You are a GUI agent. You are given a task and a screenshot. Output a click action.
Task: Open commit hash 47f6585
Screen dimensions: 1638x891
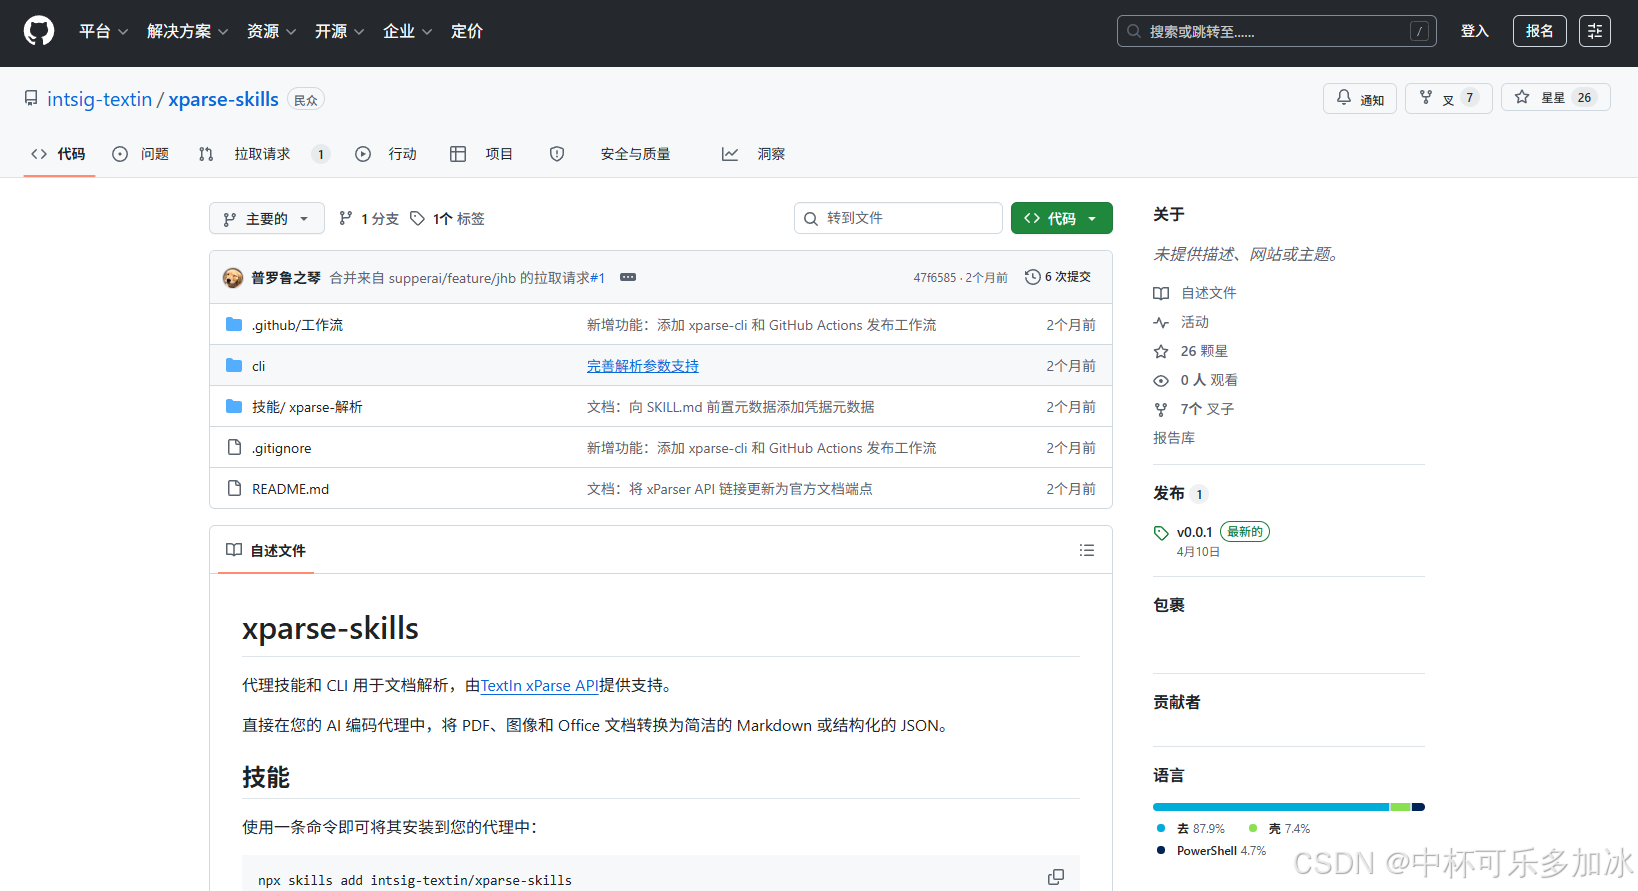point(934,277)
